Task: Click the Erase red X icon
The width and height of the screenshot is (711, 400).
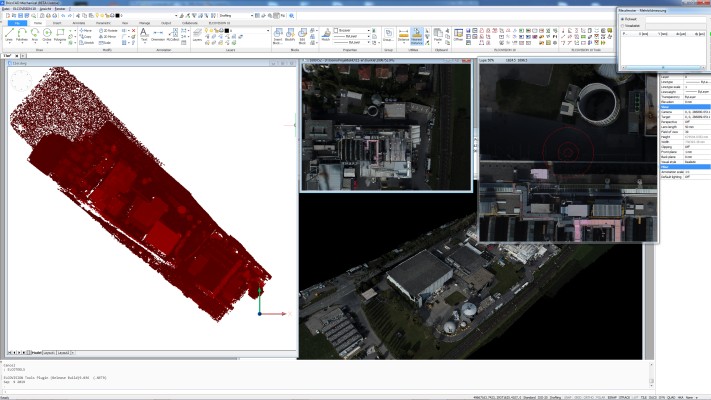Action: (133, 30)
